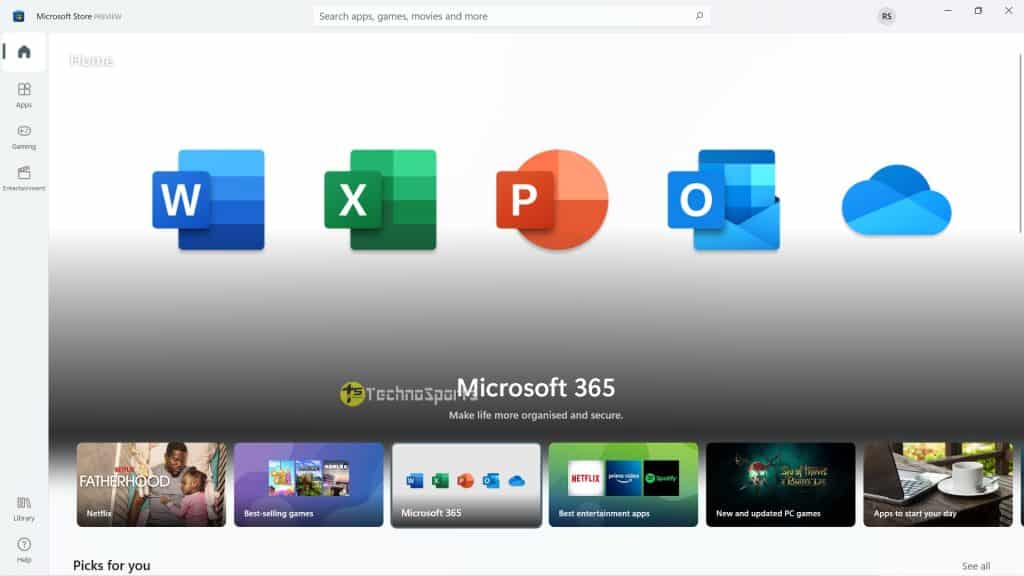This screenshot has height=576, width=1024.
Task: Open the Entertainment section icon
Action: [24, 178]
